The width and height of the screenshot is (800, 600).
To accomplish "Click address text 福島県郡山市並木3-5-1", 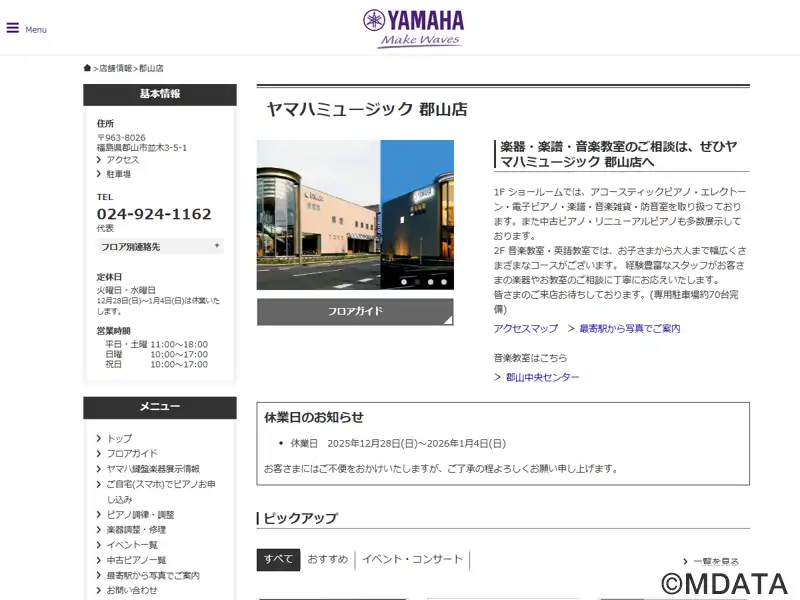I will tap(142, 148).
